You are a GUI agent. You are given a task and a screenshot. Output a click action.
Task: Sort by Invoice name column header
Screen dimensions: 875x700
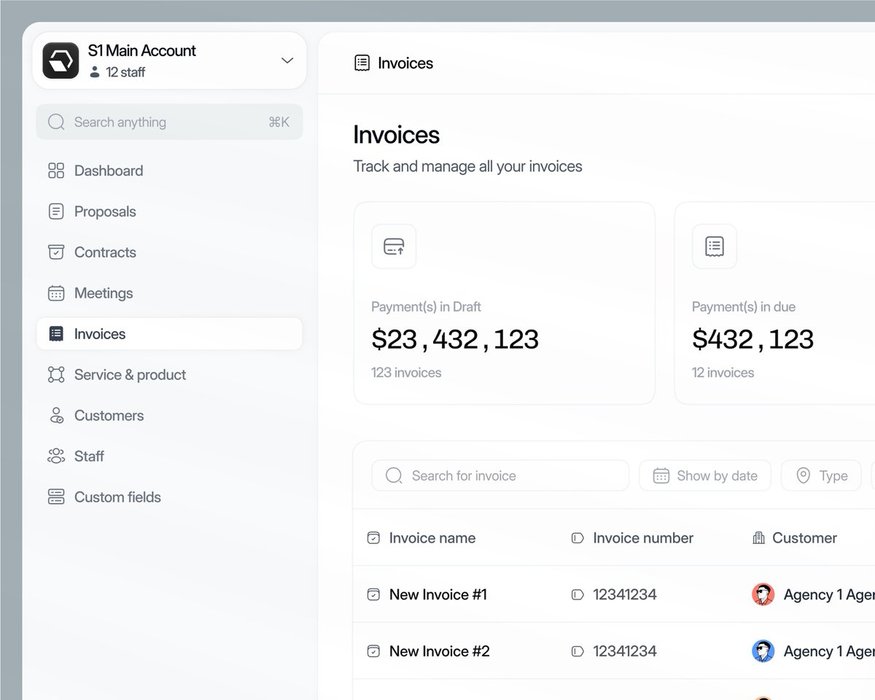tap(432, 538)
